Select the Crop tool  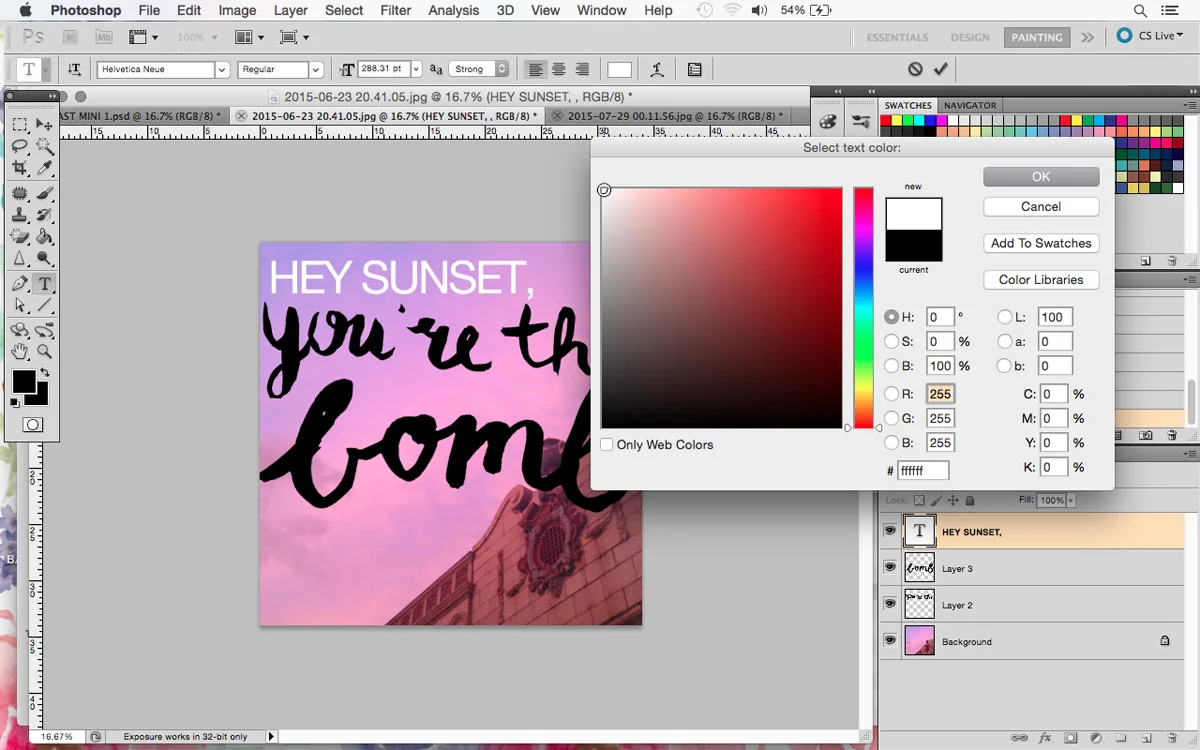[20, 169]
